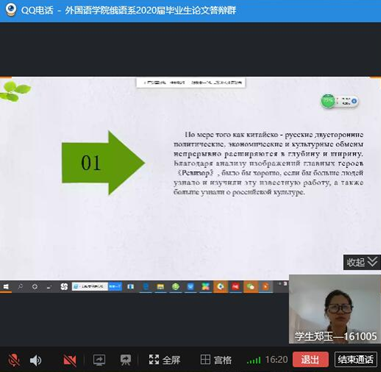
Task: Click the search icon in the shared taskbar
Action: click(x=20, y=286)
